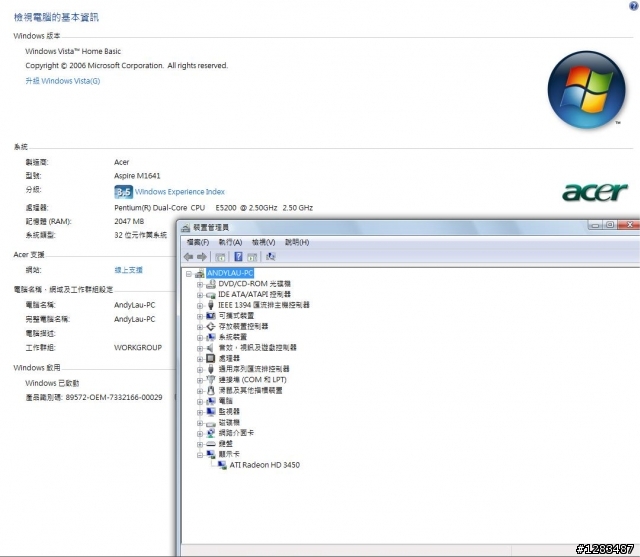Select the IEEE 1394 匯流排主機控制器 label

click(264, 305)
